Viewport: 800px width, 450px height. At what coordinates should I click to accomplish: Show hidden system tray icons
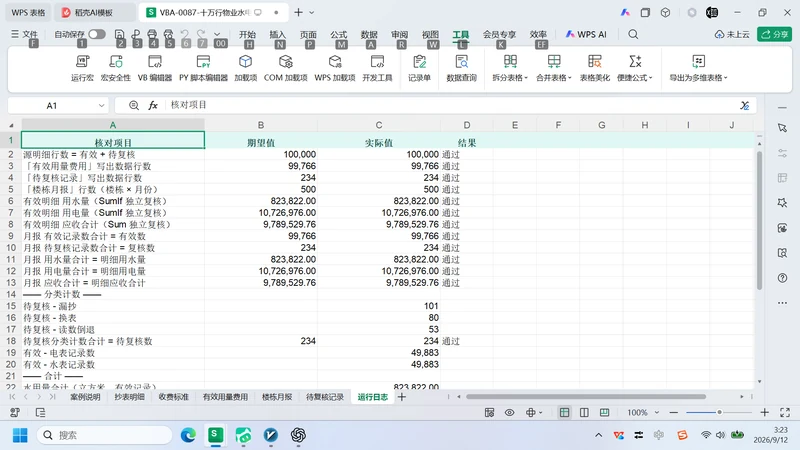pyautogui.click(x=598, y=435)
